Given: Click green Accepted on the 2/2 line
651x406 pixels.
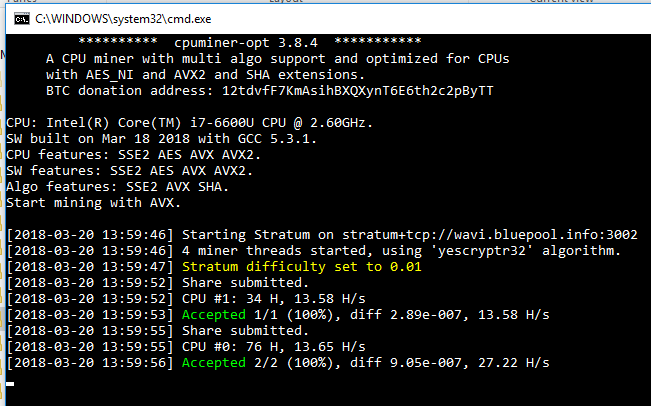Looking at the screenshot, I should [x=214, y=363].
